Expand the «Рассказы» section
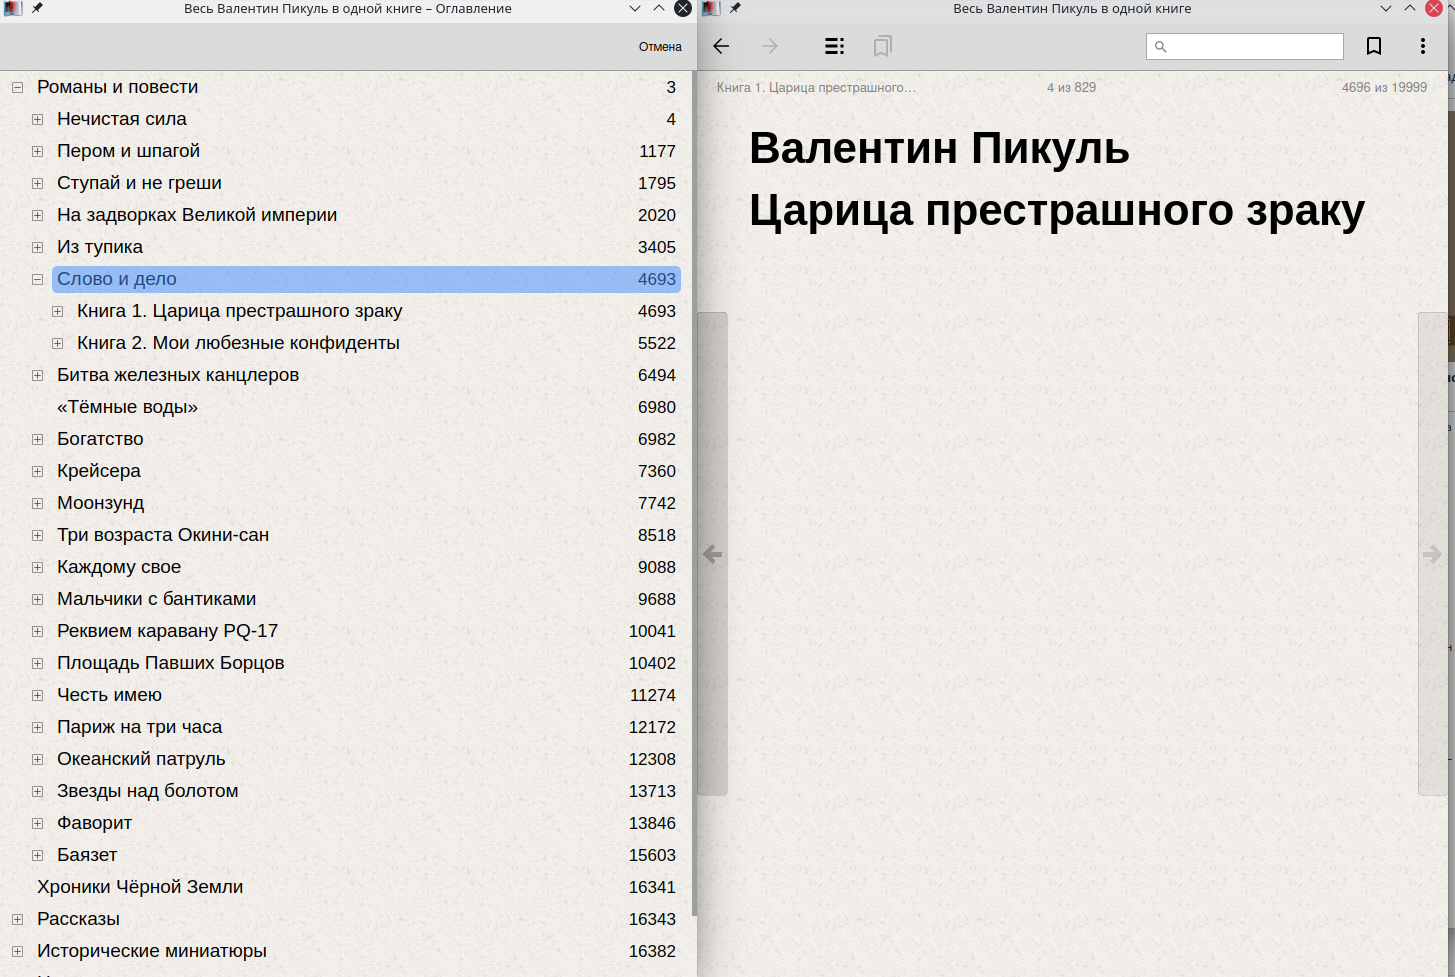1455x977 pixels. (x=17, y=920)
